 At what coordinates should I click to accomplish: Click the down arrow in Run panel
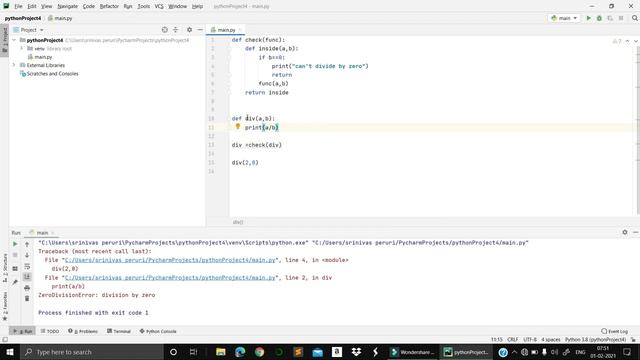(27, 255)
